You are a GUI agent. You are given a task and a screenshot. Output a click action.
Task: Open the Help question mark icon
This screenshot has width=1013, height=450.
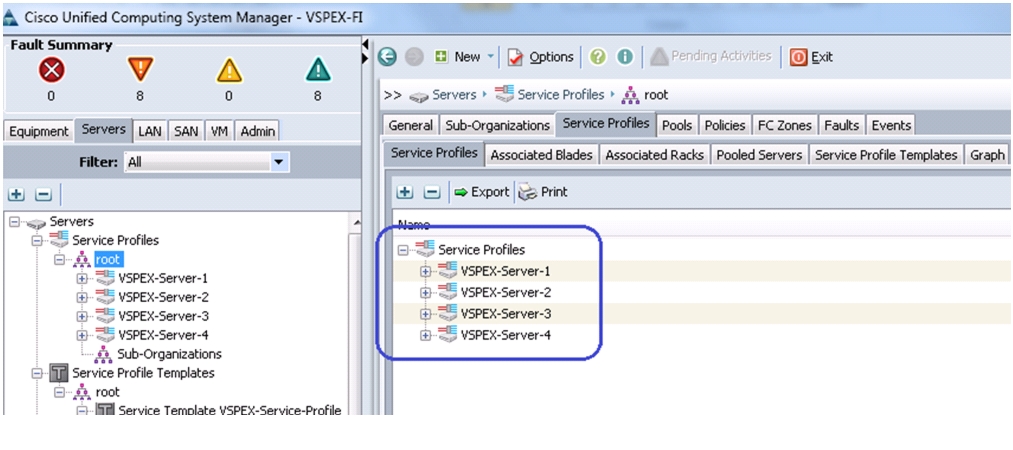point(598,57)
